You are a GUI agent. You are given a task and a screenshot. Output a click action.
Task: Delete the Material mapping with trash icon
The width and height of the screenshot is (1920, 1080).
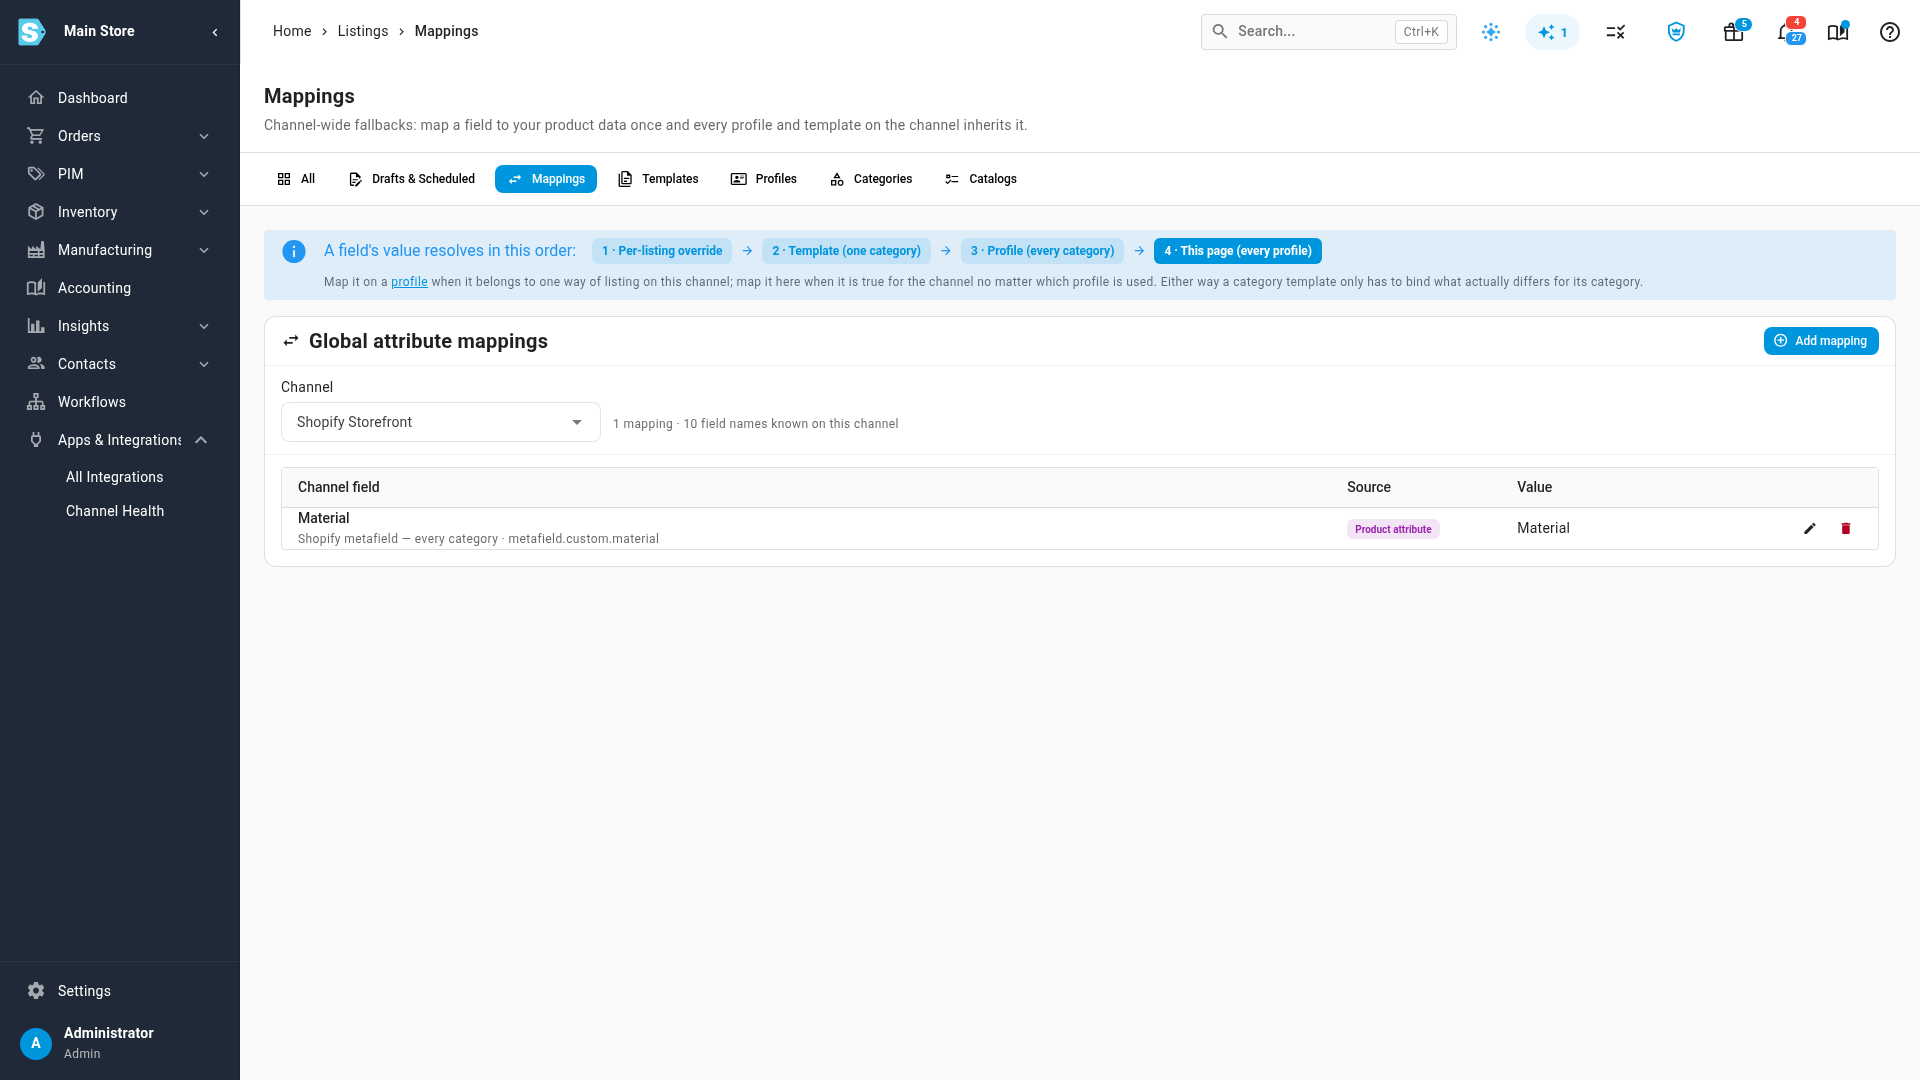click(1846, 529)
